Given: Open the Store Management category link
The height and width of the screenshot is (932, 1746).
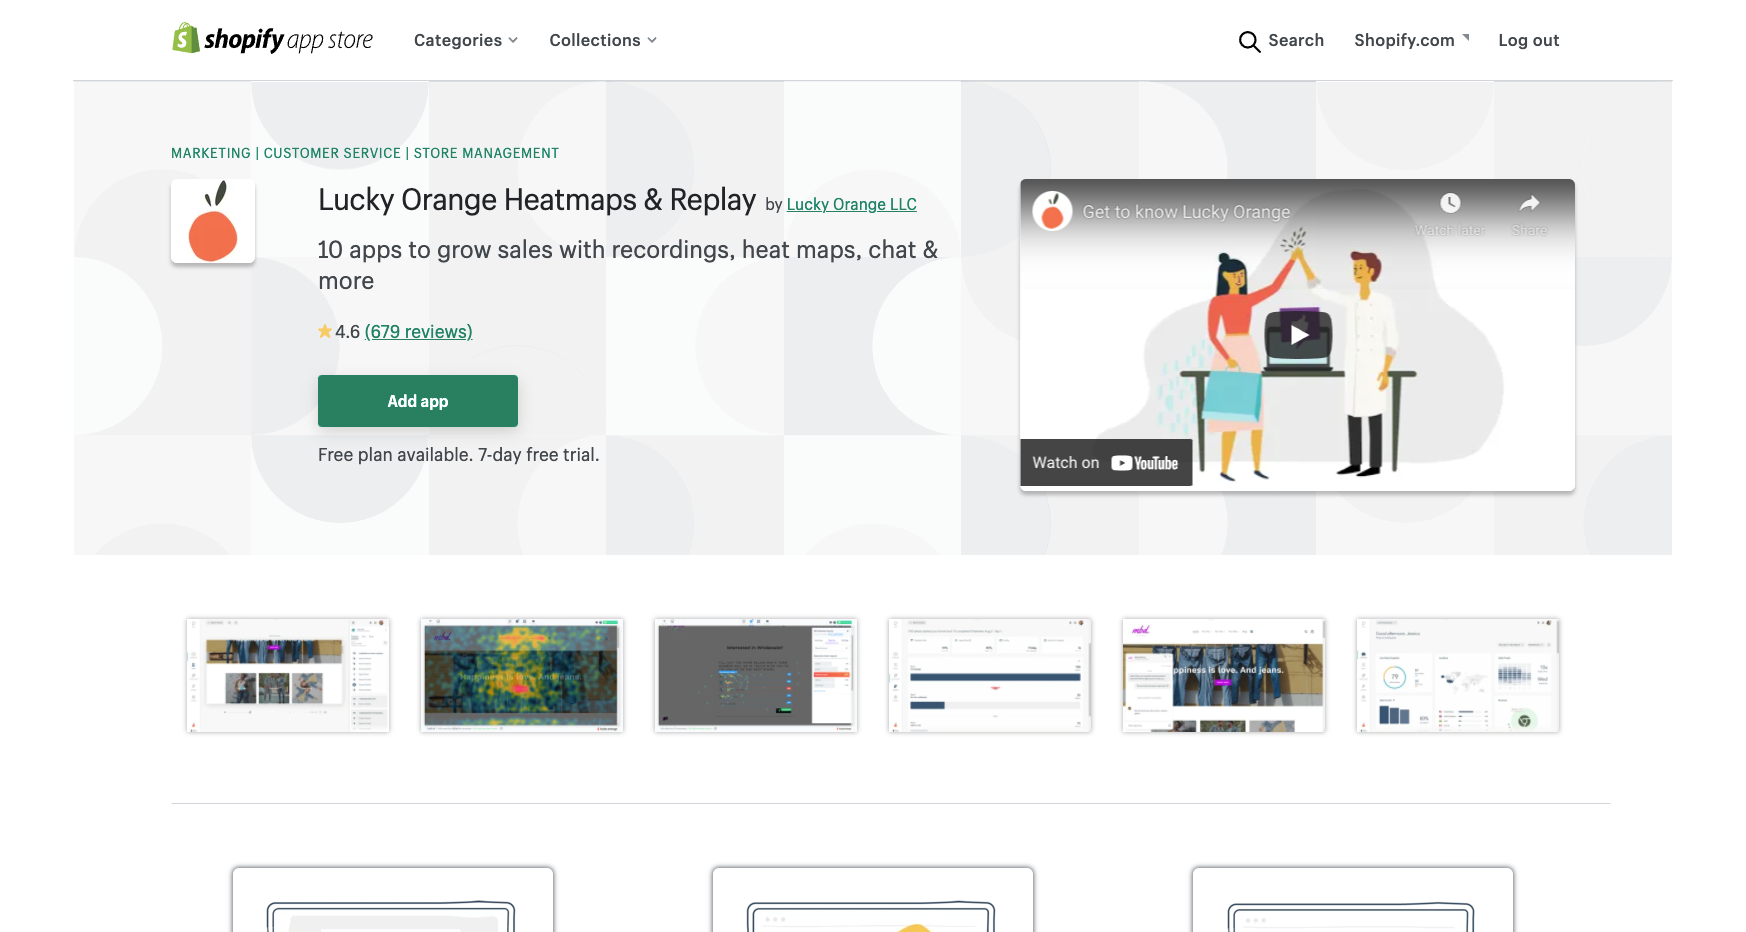Looking at the screenshot, I should pos(486,153).
